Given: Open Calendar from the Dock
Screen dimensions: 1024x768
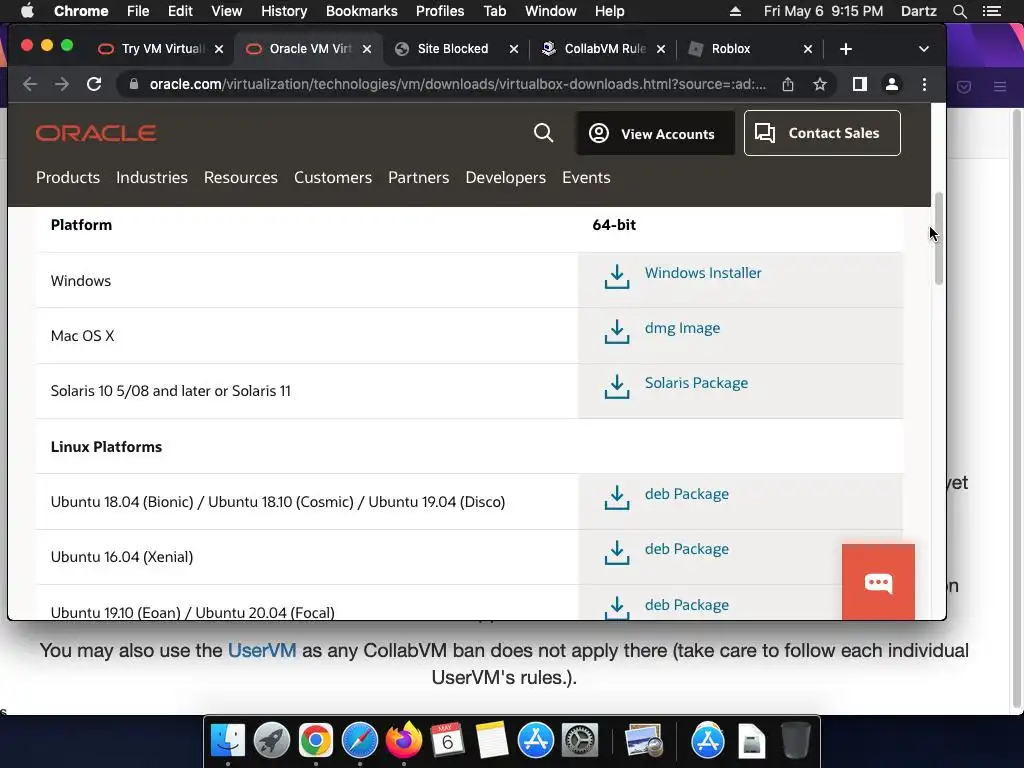Looking at the screenshot, I should click(x=447, y=741).
